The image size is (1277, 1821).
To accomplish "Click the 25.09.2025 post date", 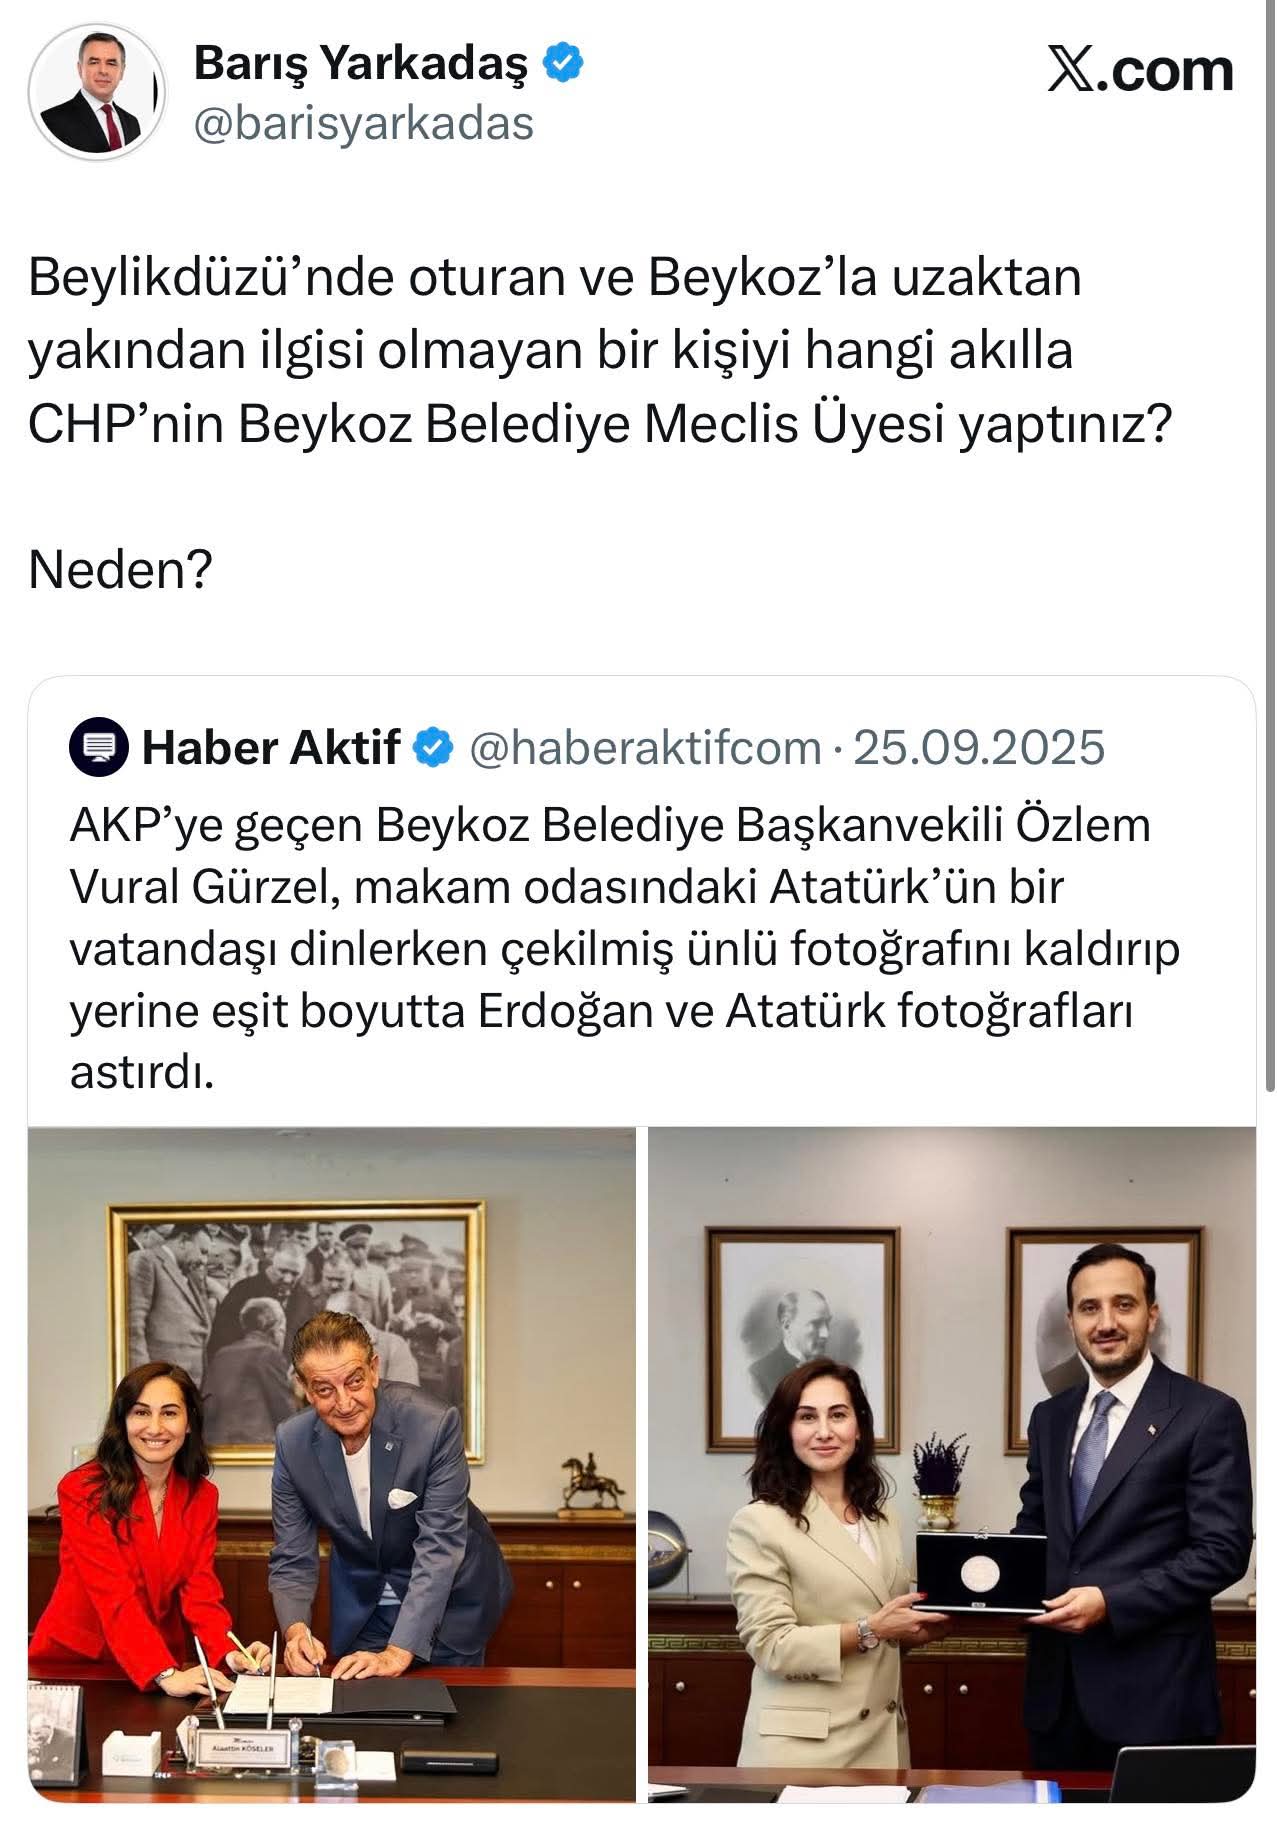I will [x=979, y=748].
